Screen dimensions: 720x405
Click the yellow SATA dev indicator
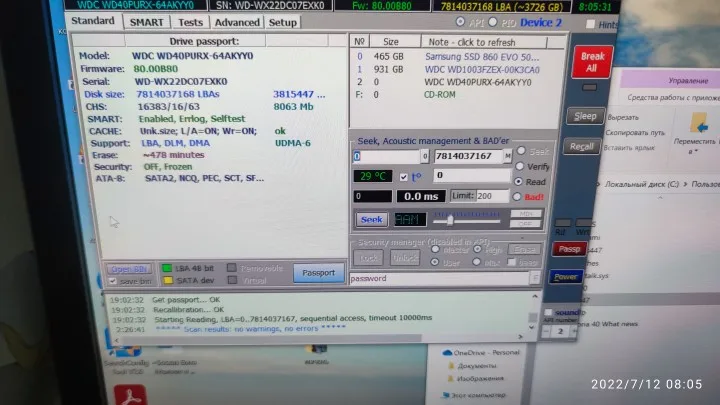point(168,280)
